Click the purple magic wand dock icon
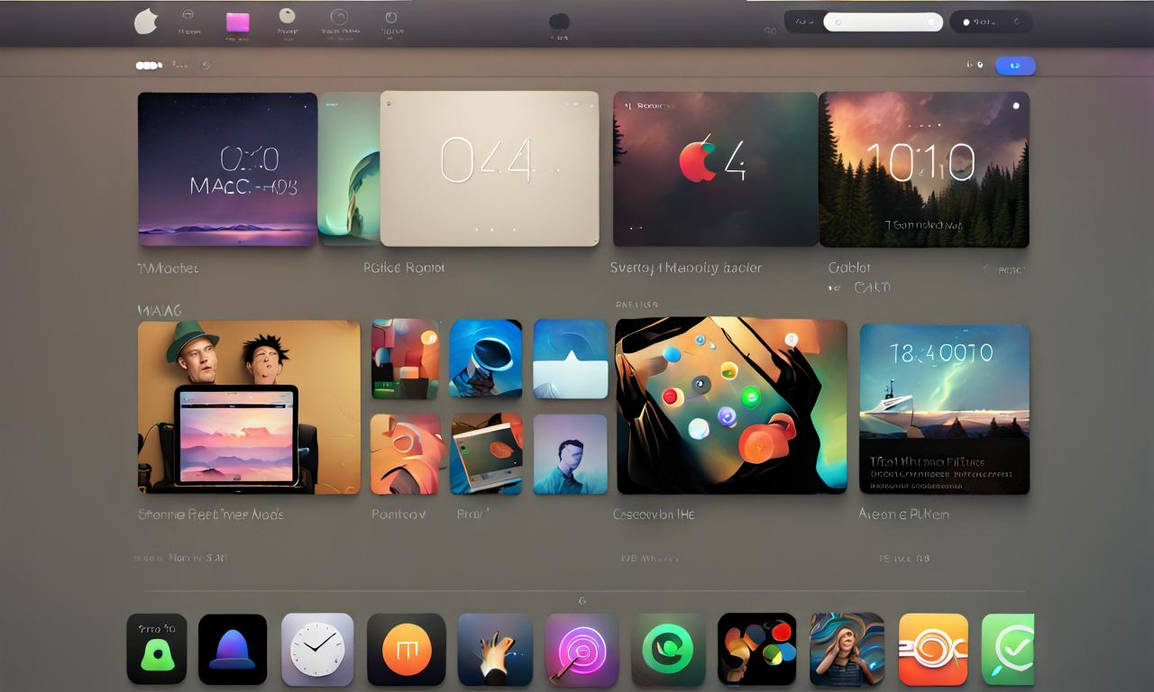Screen dimensions: 1154x692 tap(582, 648)
